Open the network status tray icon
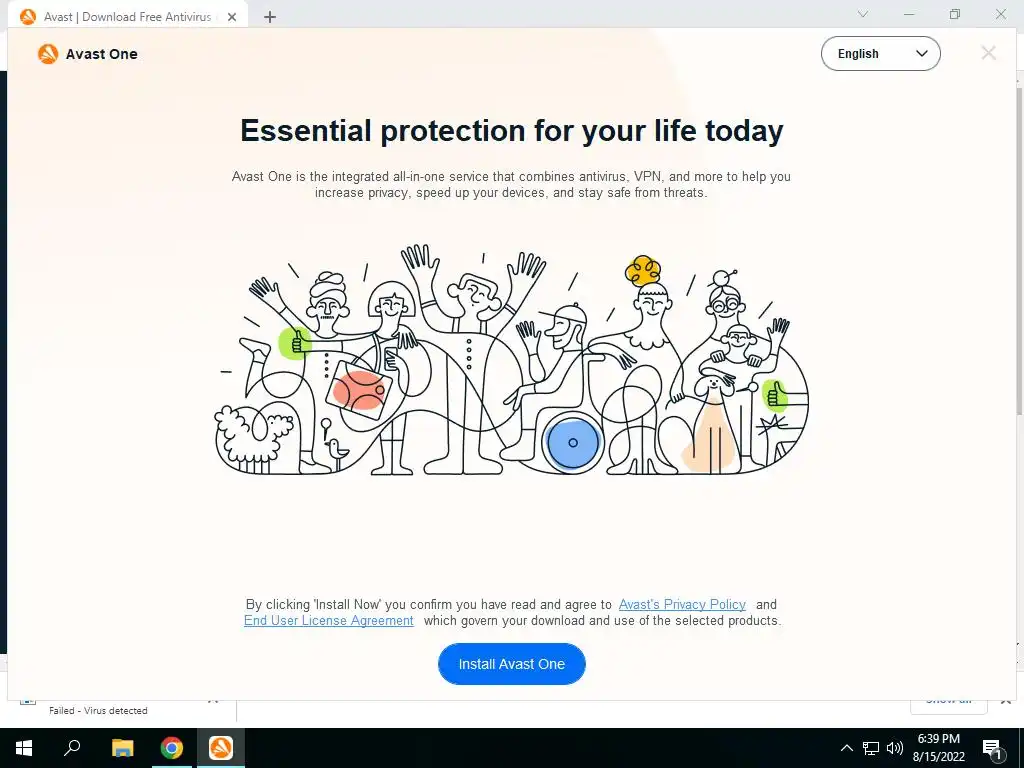This screenshot has height=768, width=1024. 871,748
